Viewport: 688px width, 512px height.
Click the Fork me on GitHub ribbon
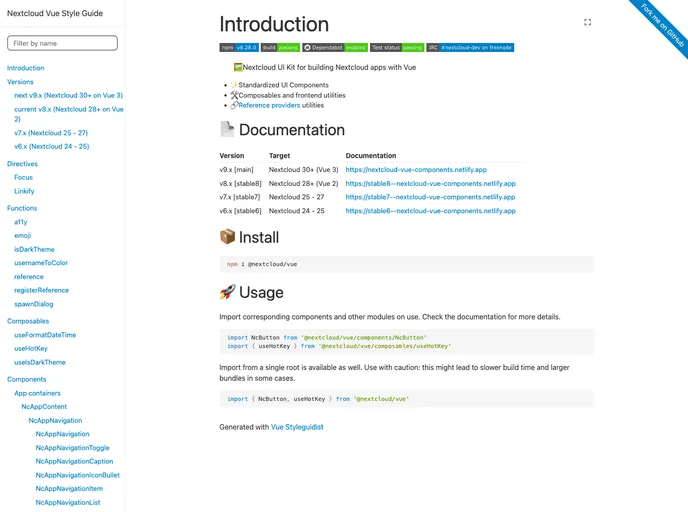click(662, 25)
